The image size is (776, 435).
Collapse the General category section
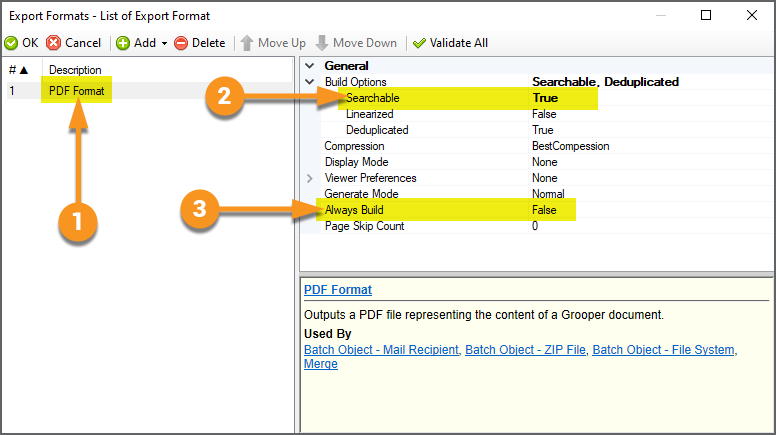click(310, 66)
